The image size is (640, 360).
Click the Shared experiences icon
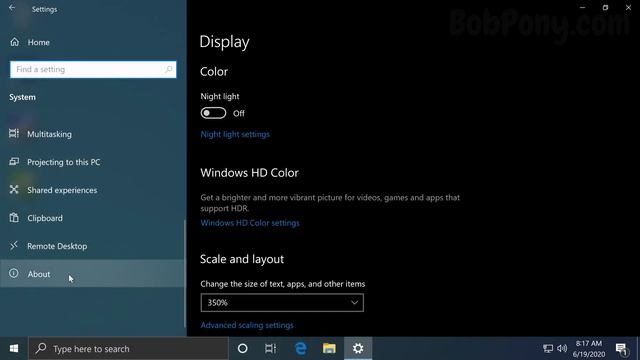(x=14, y=189)
